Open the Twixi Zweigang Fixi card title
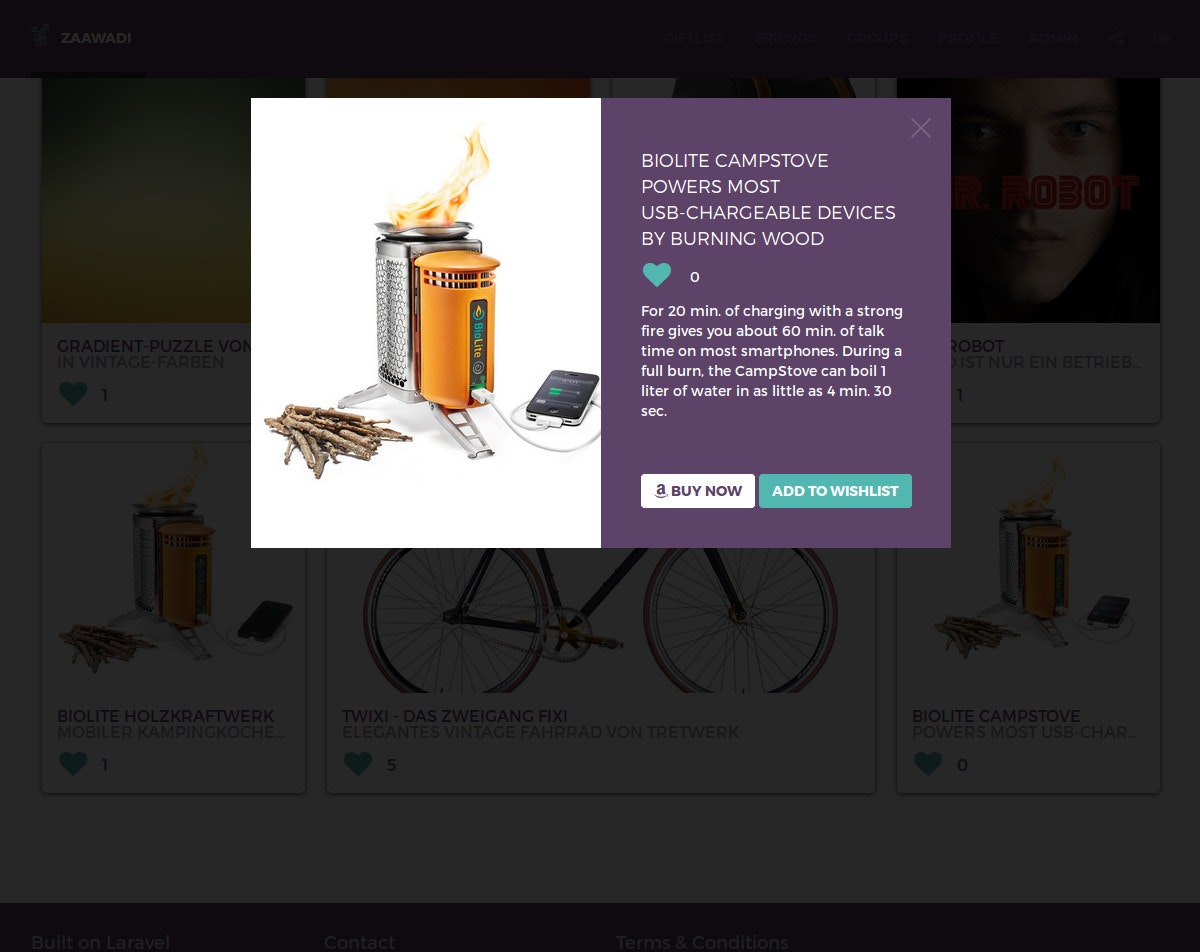The image size is (1200, 952). (x=455, y=716)
